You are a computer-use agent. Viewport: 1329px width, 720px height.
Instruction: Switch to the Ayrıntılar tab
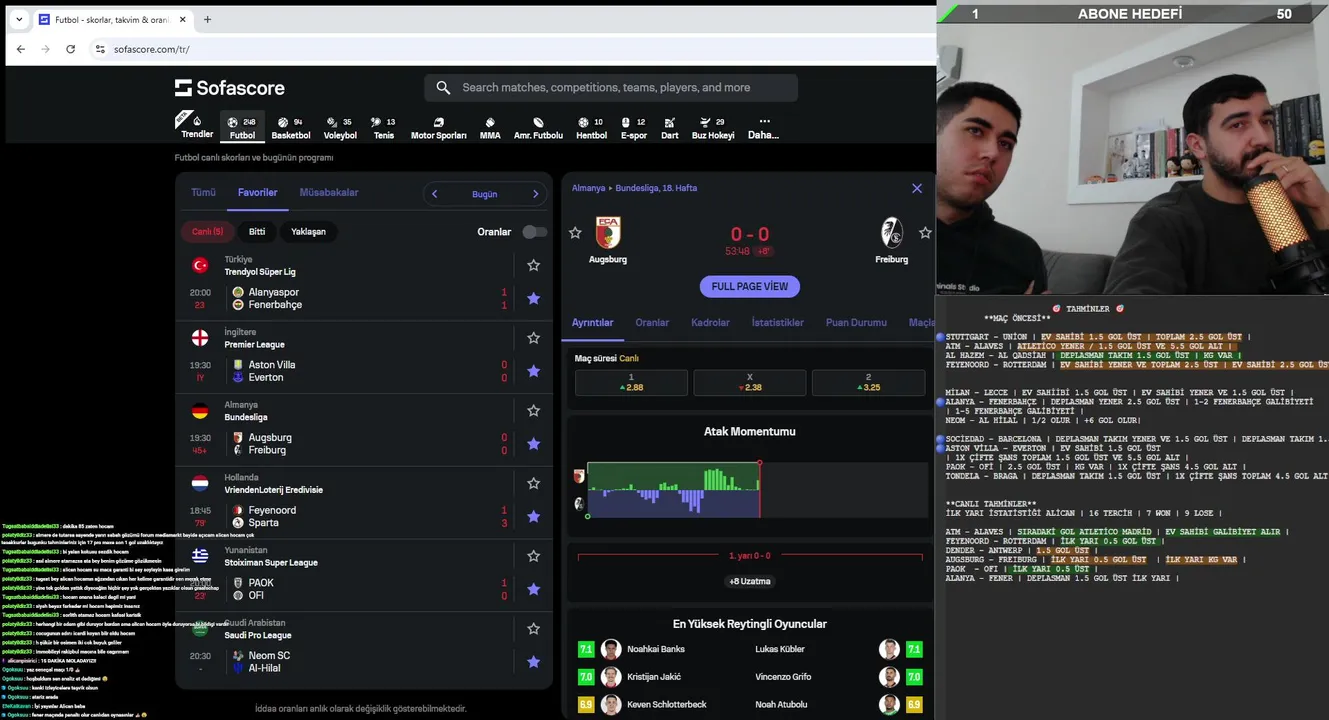coord(593,323)
